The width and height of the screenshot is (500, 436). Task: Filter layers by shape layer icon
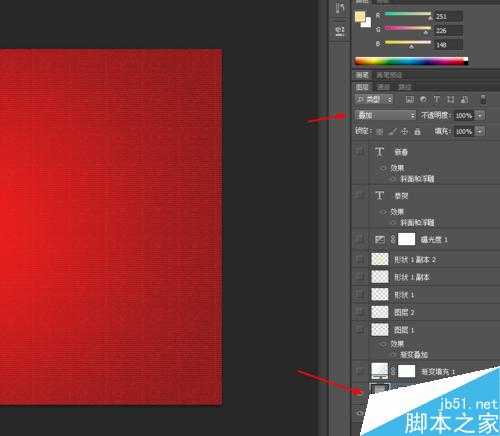point(450,100)
